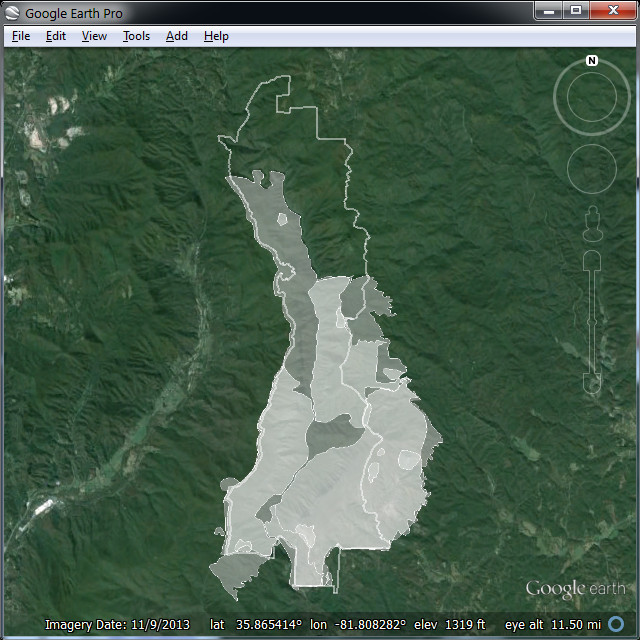
Task: Click the Look joystick ring under N
Action: tap(592, 97)
